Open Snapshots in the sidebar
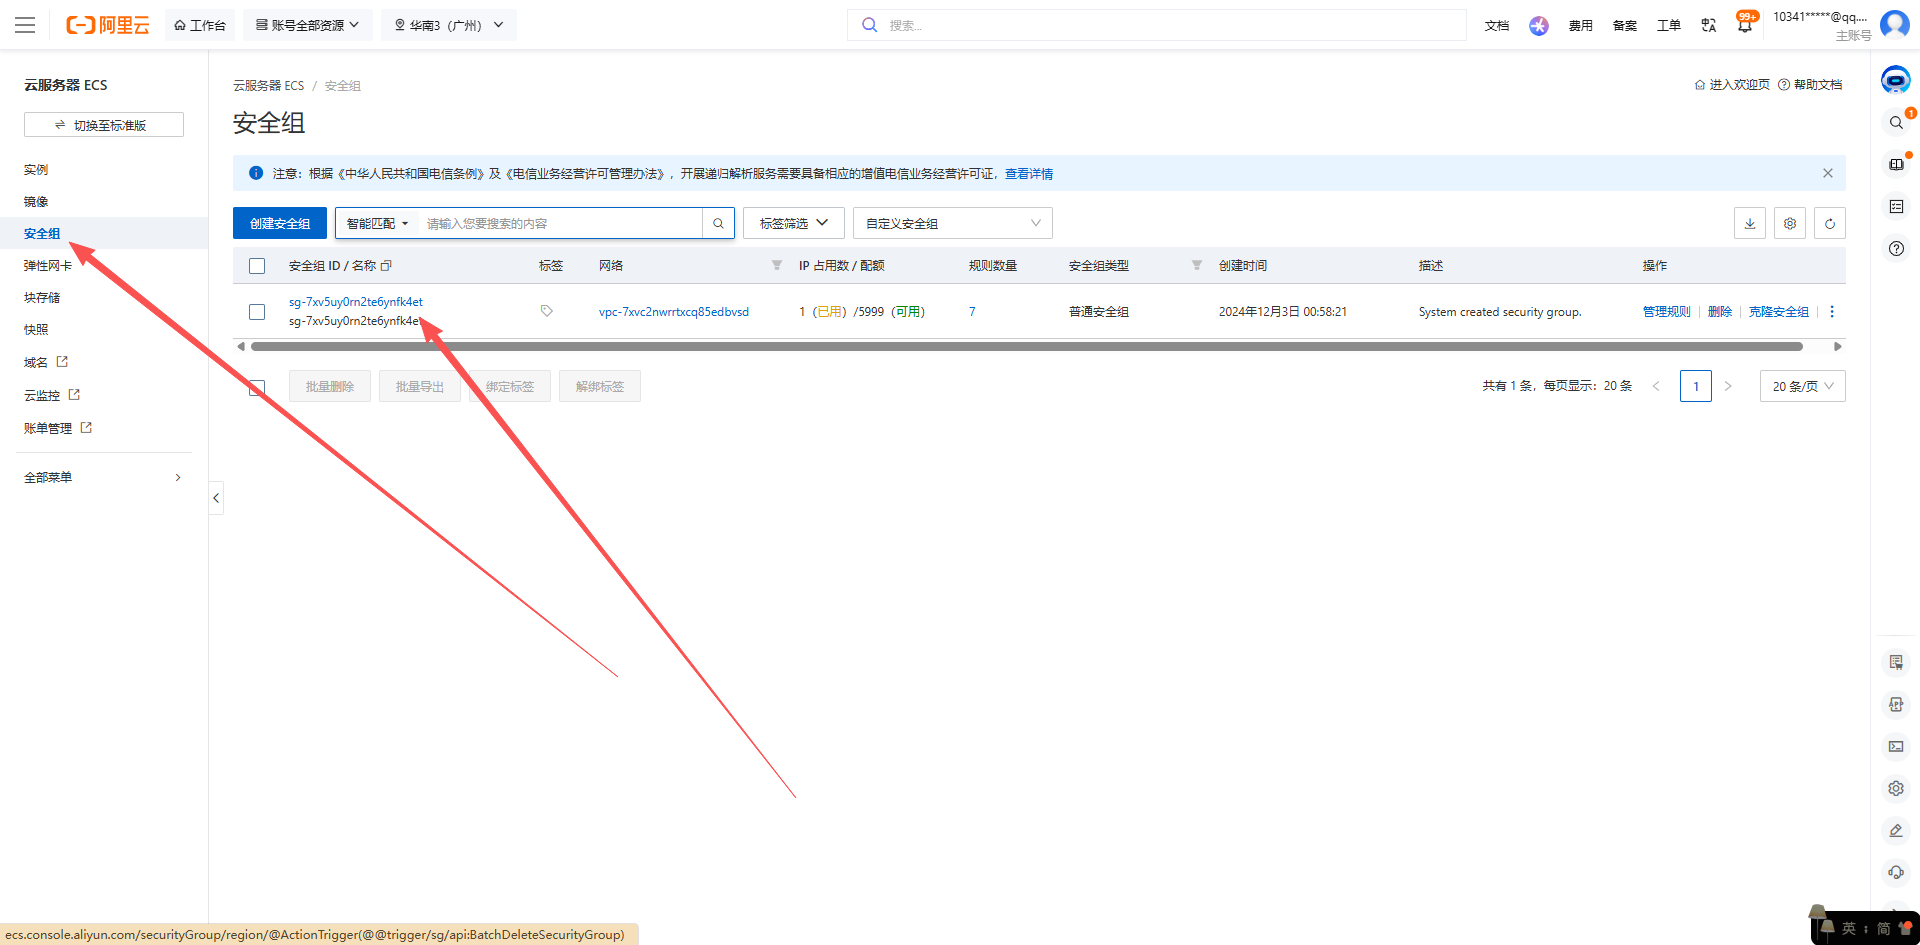The height and width of the screenshot is (945, 1920). click(x=36, y=329)
